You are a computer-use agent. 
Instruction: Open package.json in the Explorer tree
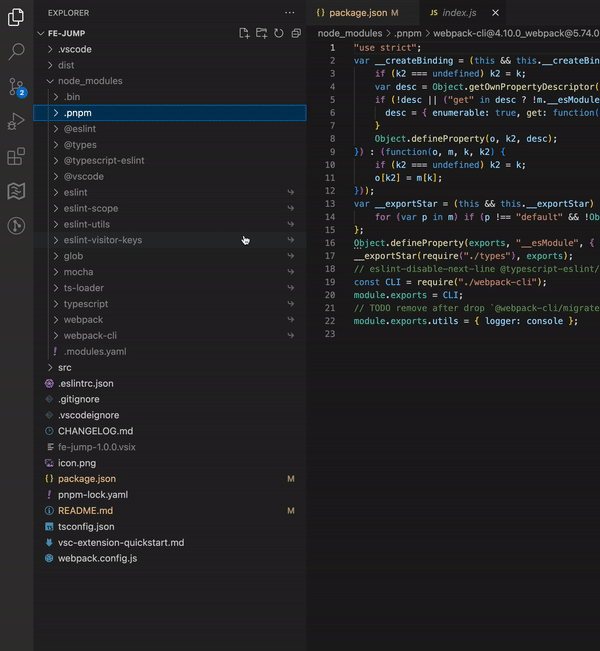pos(170,479)
